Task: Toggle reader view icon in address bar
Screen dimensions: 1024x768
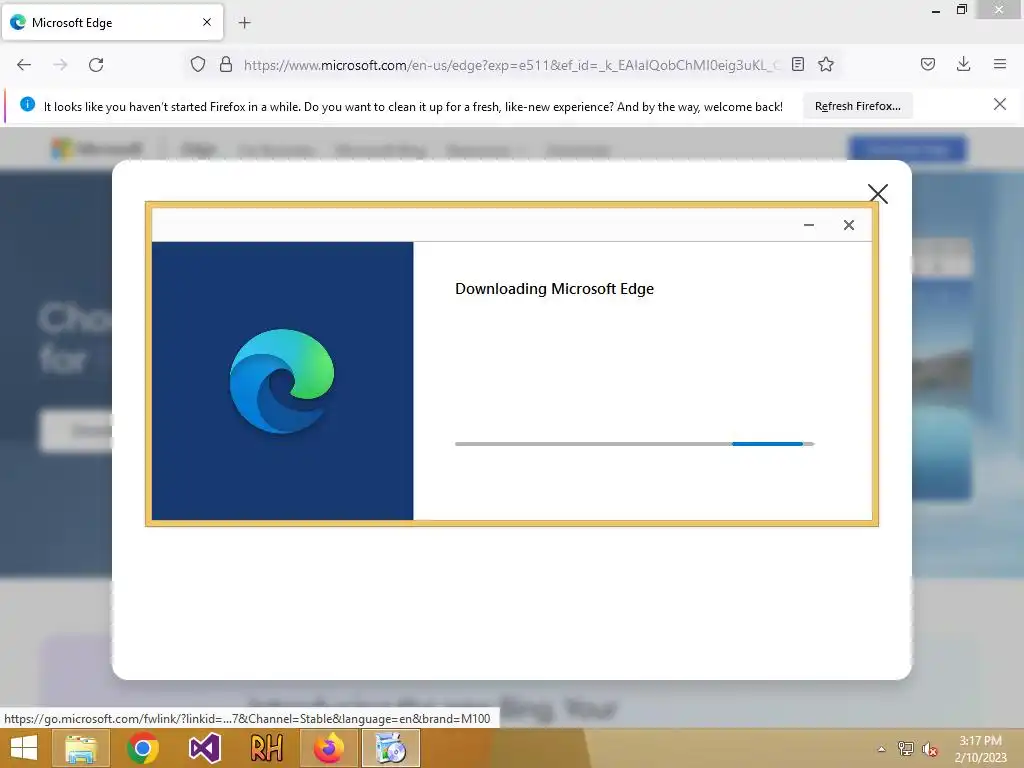Action: [797, 64]
